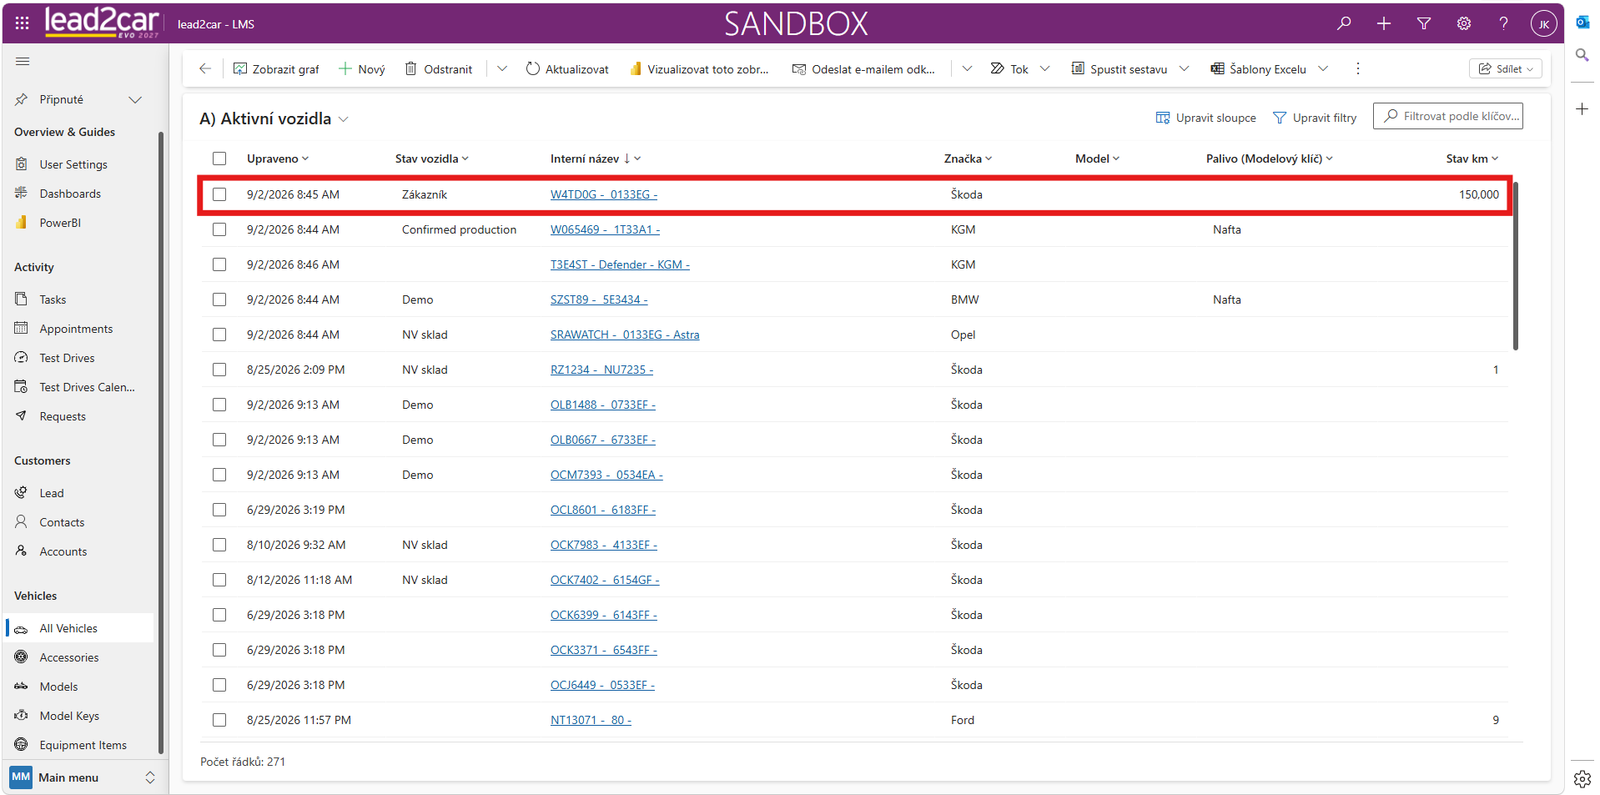Check the NT13071 row checkbox
This screenshot has height=795, width=1600.
[x=219, y=720]
